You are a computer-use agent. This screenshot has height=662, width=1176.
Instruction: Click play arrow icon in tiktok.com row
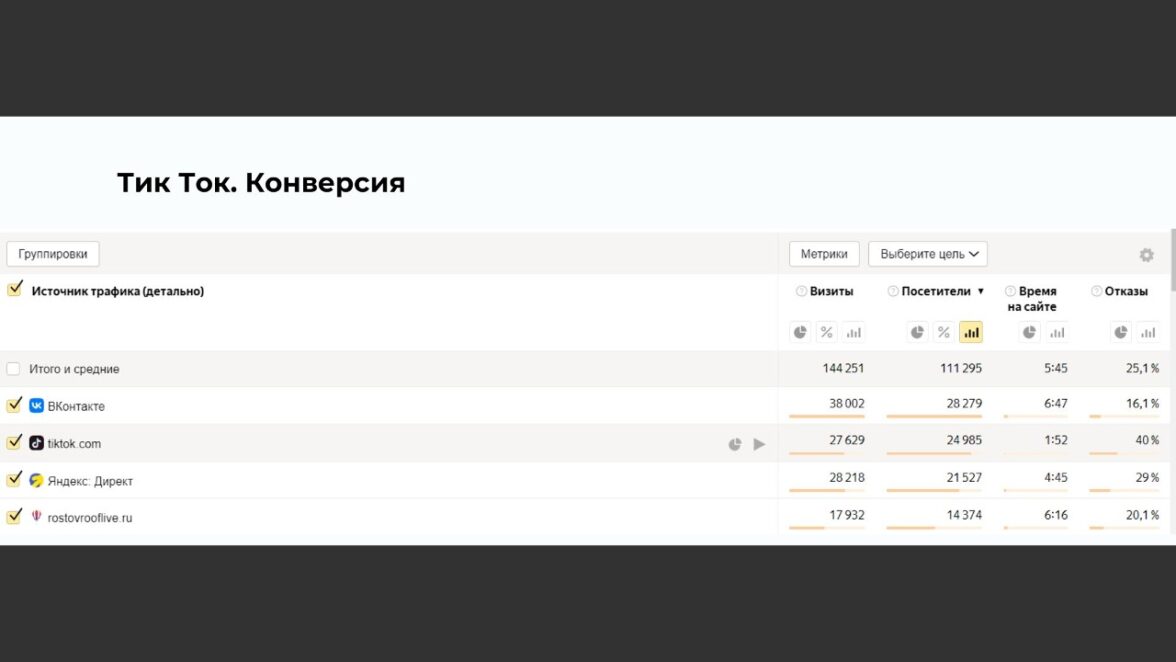tap(760, 444)
